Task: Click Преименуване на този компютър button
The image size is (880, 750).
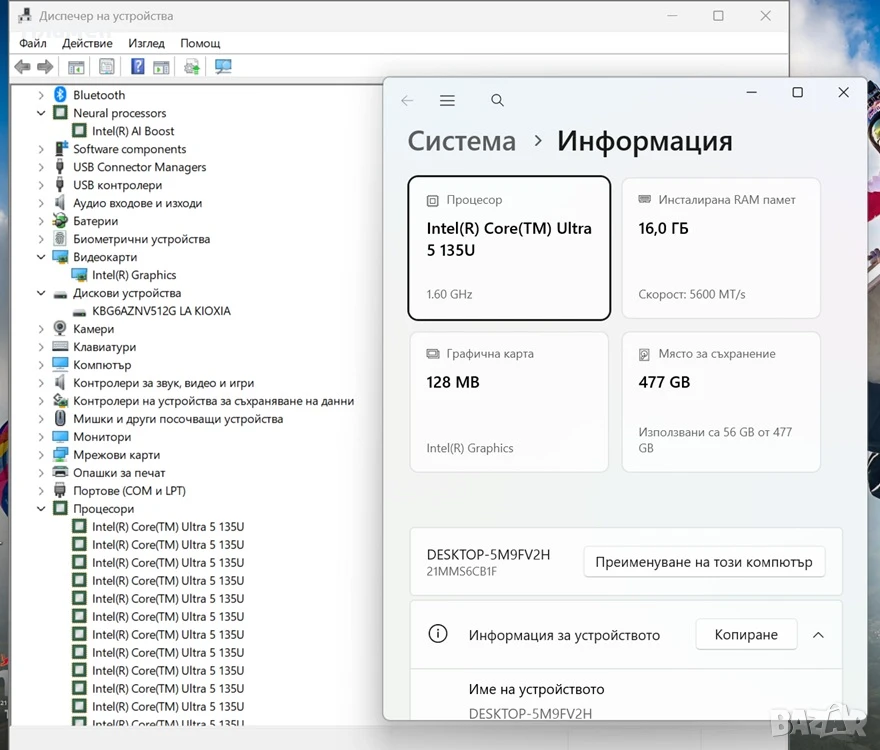Action: point(704,562)
